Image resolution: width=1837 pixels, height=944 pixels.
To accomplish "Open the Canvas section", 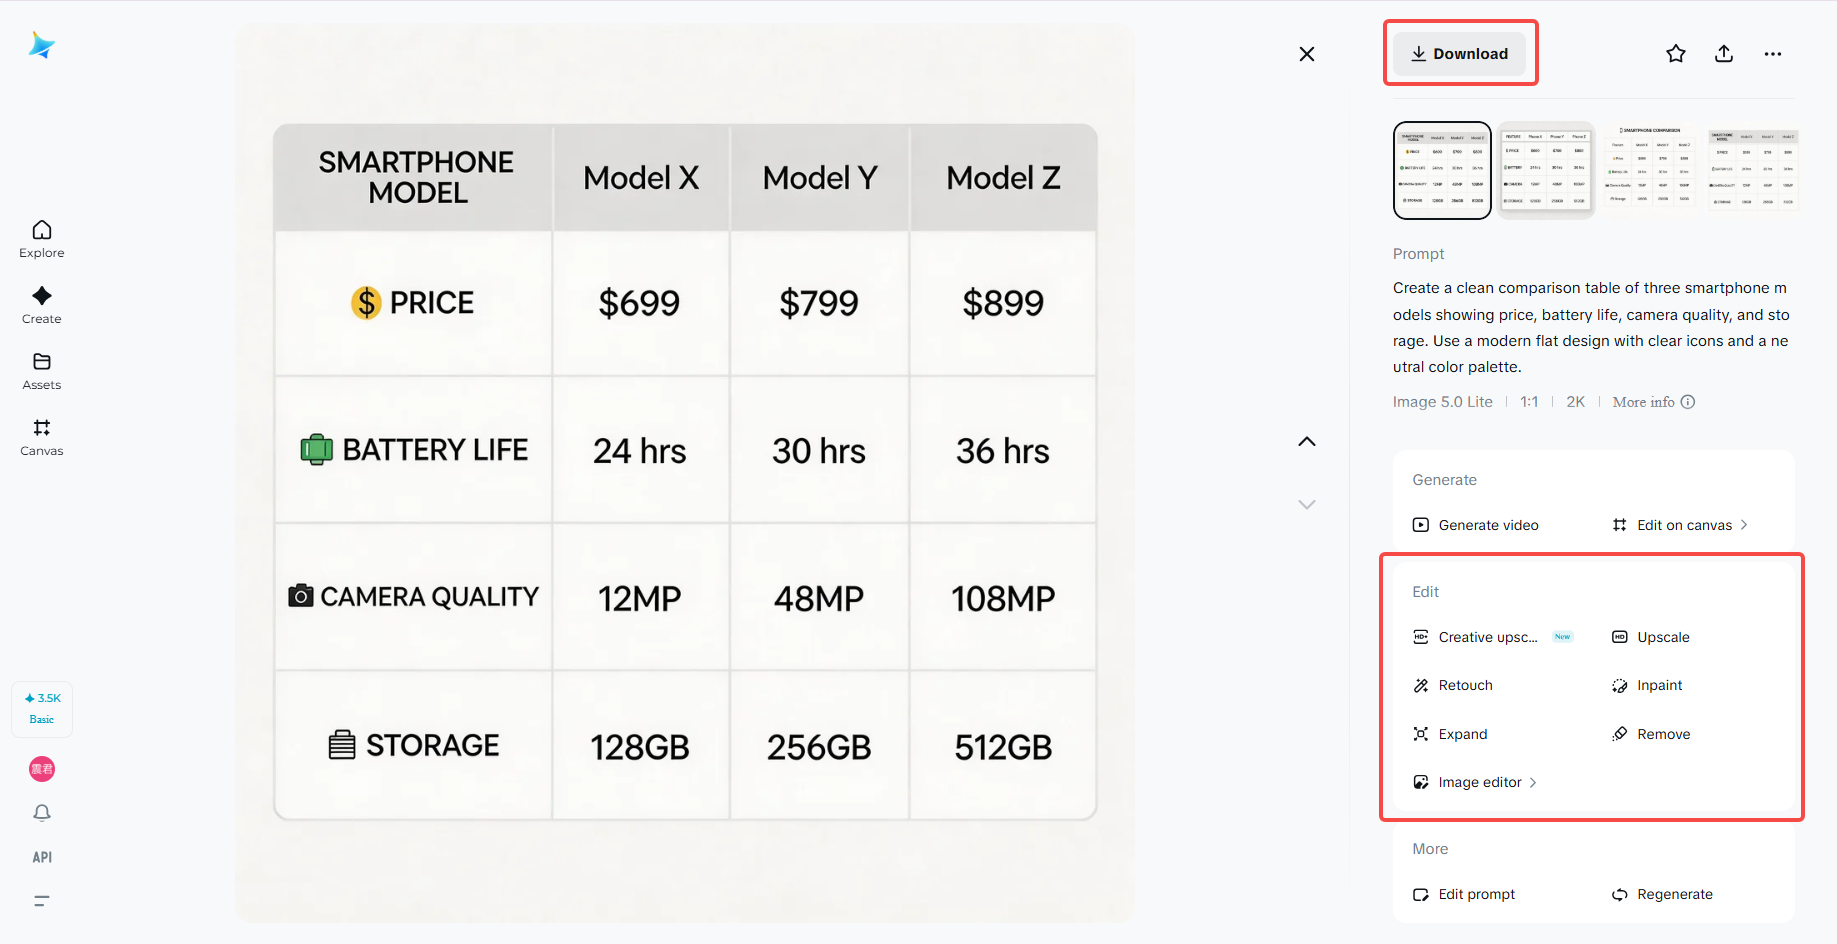I will pos(42,437).
